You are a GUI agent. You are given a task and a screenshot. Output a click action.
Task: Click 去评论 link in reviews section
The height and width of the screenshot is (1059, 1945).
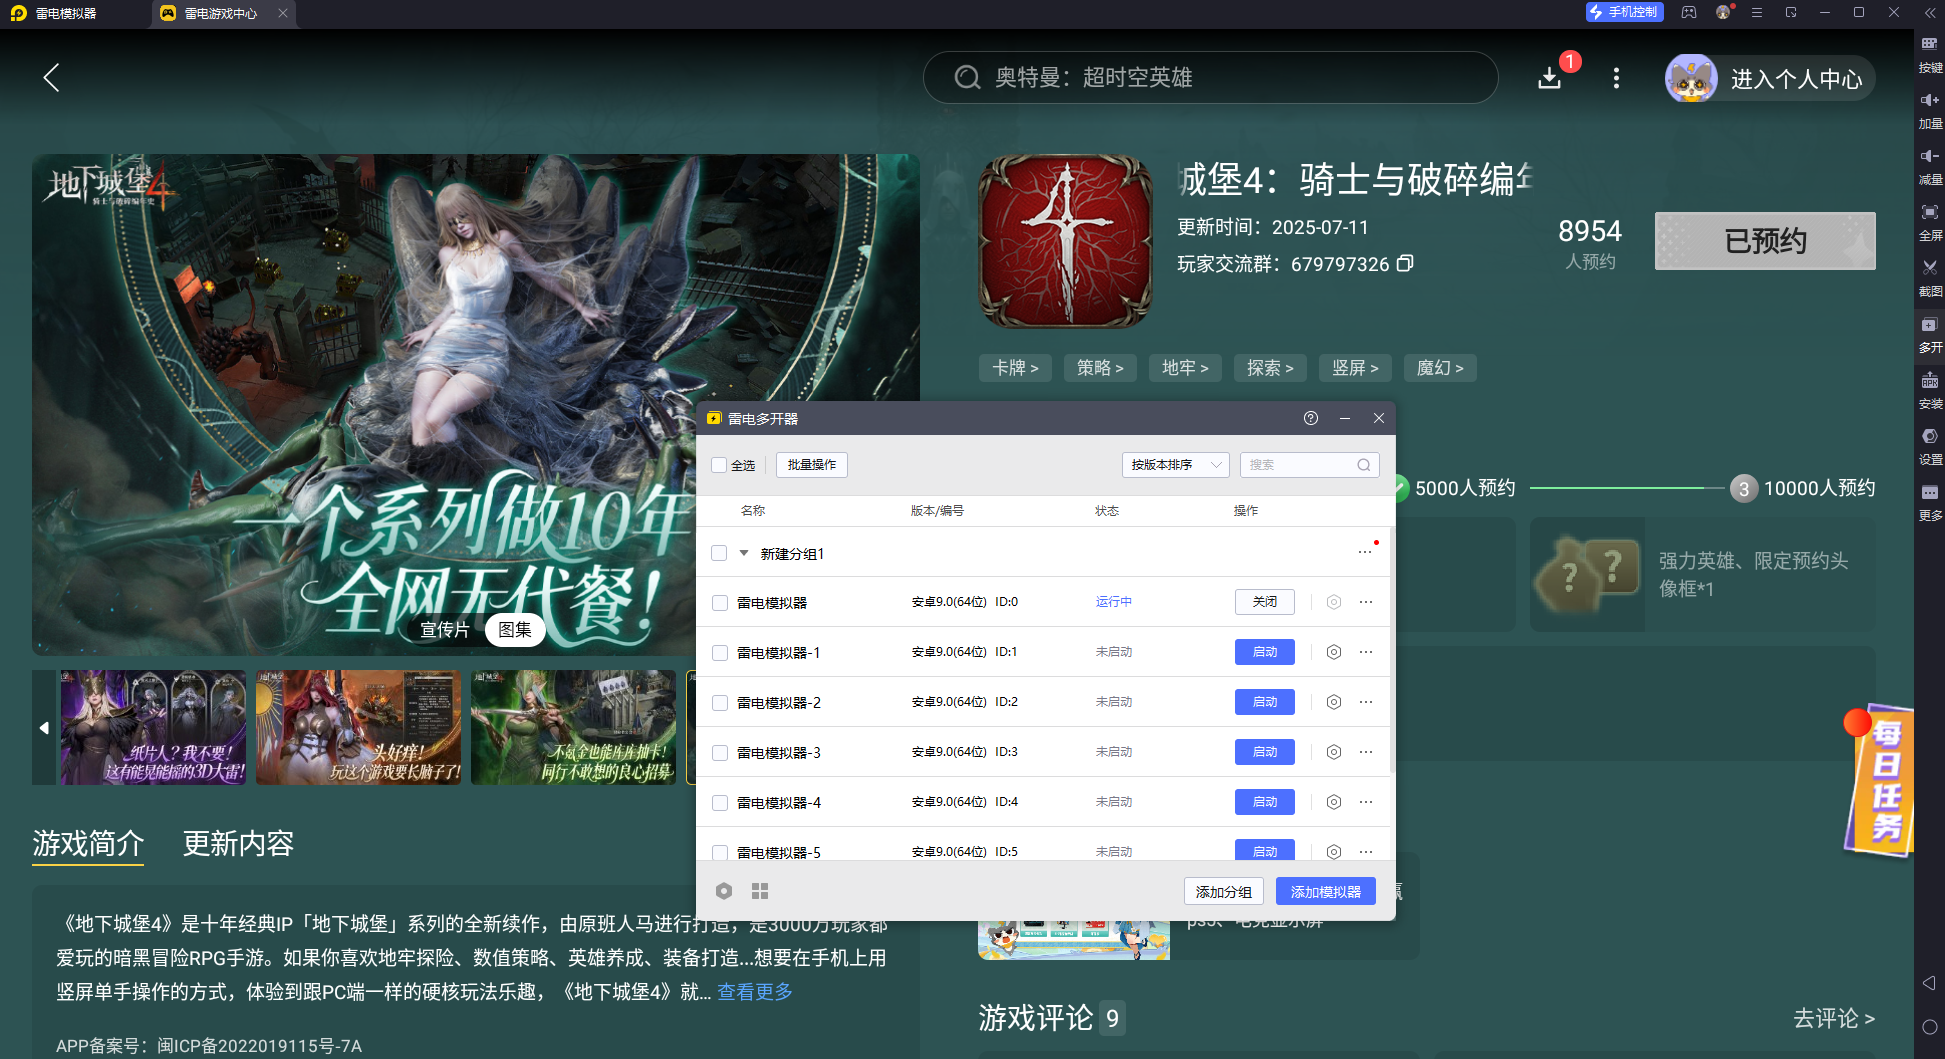click(x=1834, y=1018)
